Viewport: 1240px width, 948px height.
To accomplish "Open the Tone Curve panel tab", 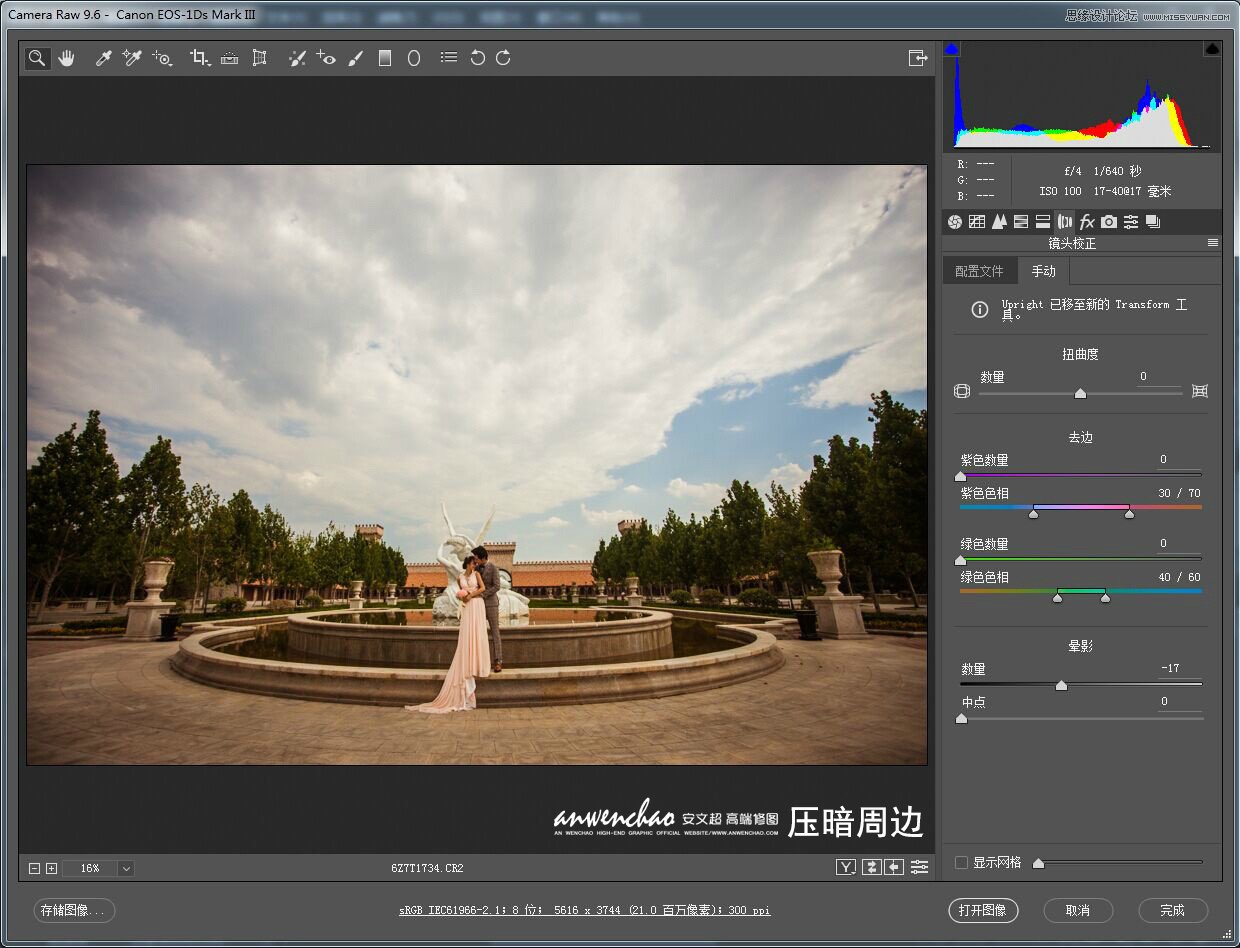I will click(x=977, y=222).
